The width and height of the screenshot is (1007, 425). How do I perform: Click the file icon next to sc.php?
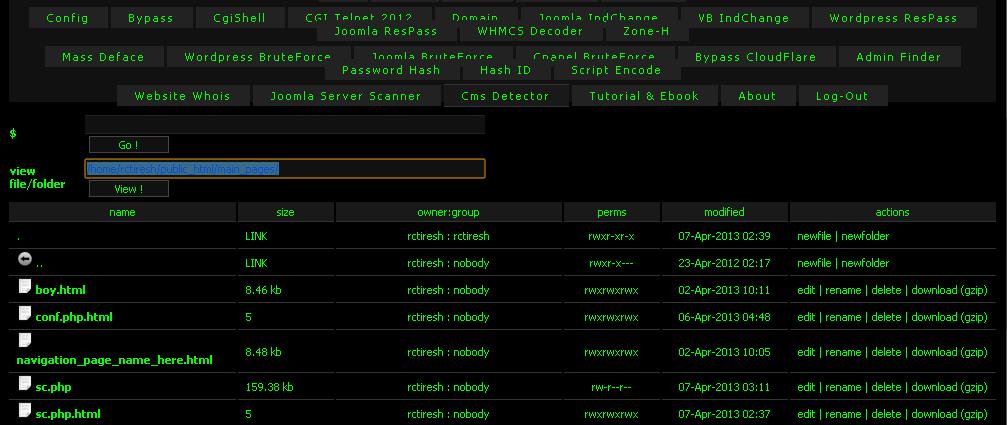click(24, 383)
